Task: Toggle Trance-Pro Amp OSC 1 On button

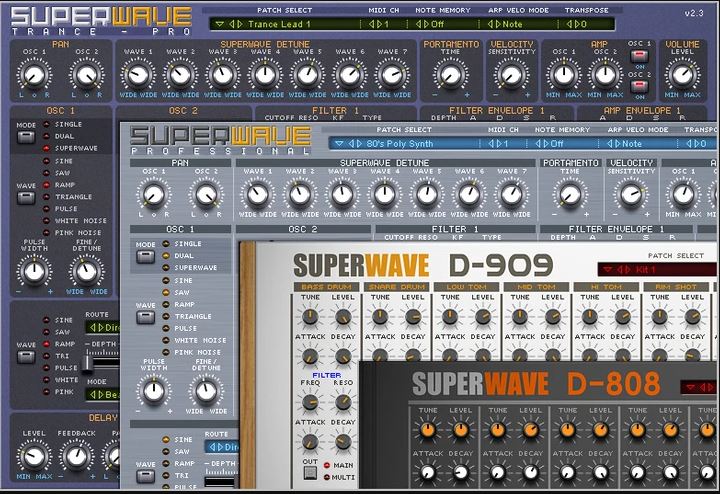Action: (639, 56)
